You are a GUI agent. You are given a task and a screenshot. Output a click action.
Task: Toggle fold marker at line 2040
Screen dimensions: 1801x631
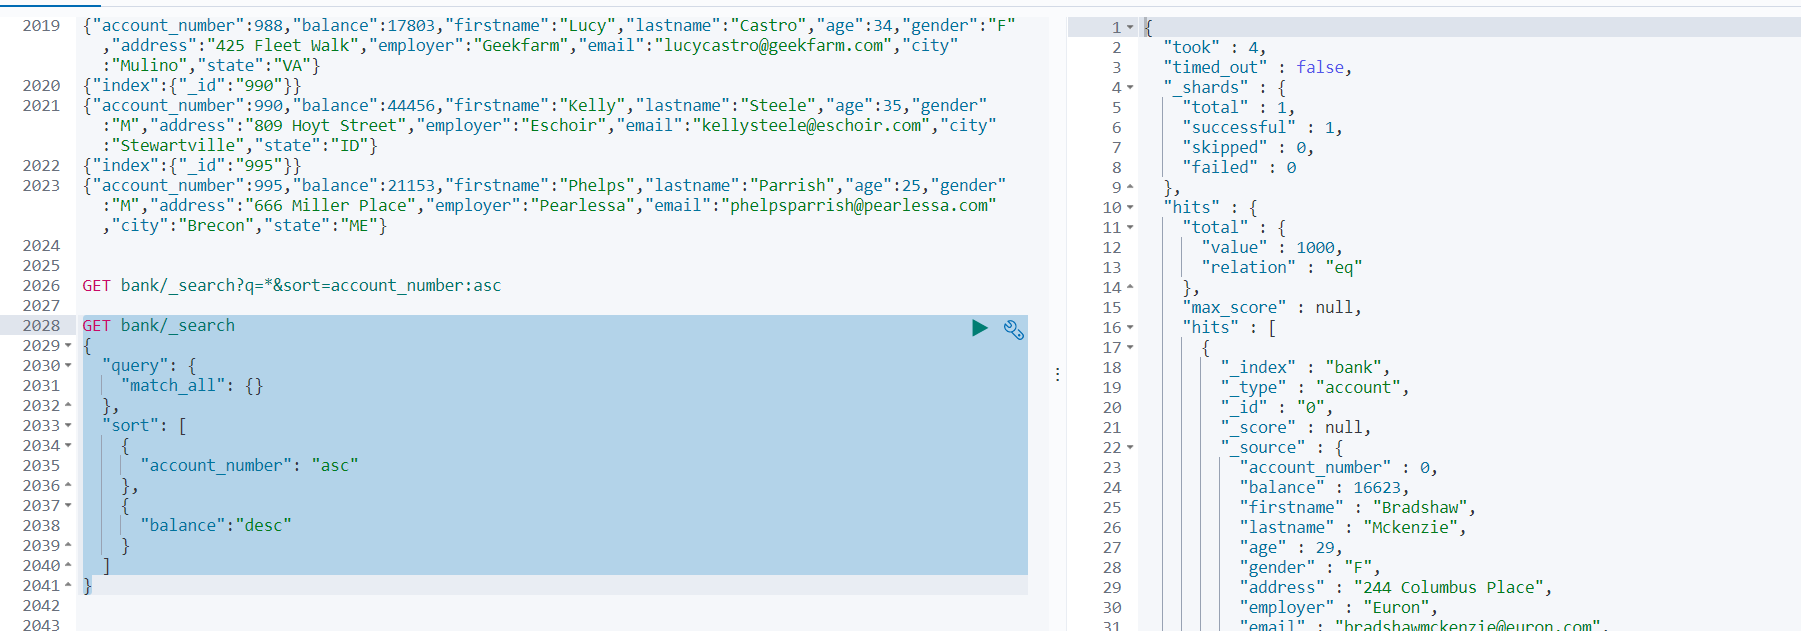pyautogui.click(x=68, y=566)
